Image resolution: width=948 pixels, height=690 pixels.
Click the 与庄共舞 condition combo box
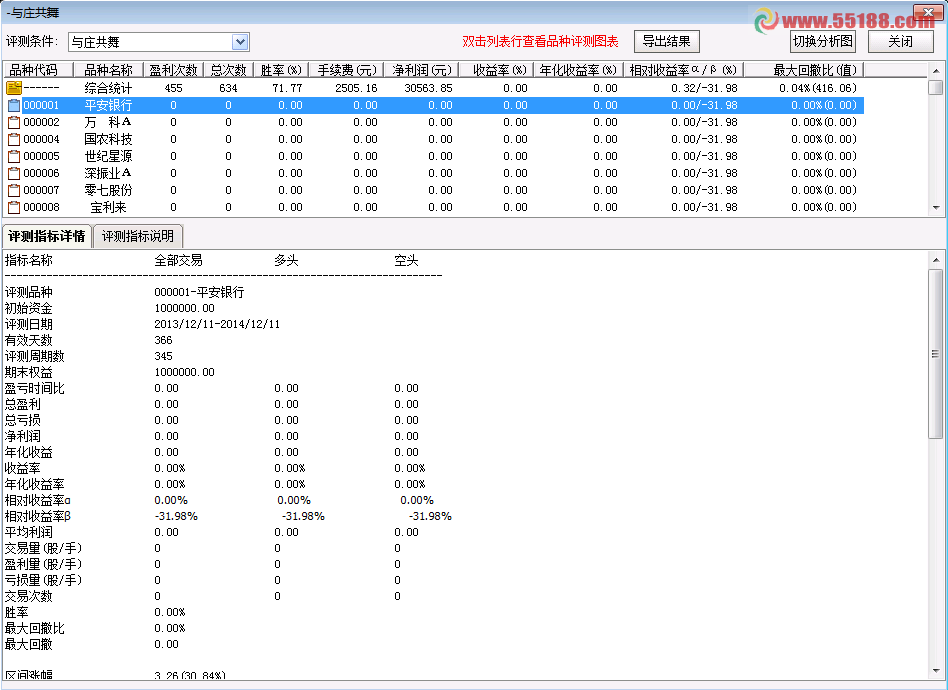(158, 42)
